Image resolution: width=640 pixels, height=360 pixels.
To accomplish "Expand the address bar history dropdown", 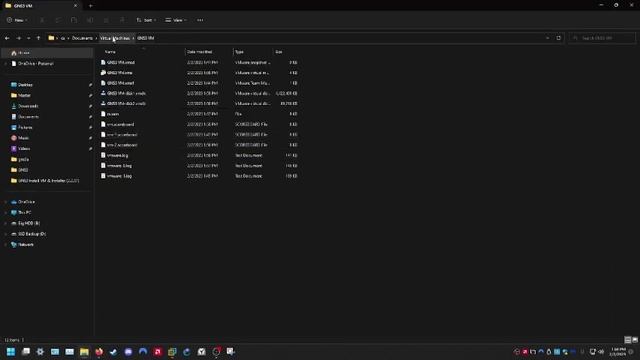I will click(x=547, y=38).
